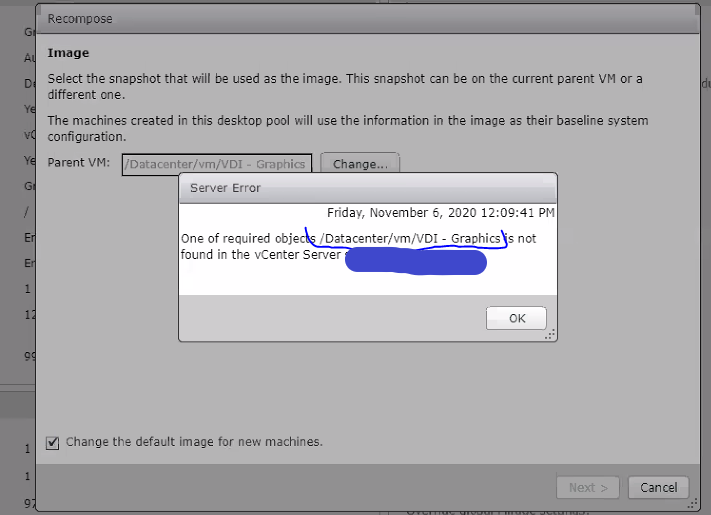
Task: Click the Image section heading
Action: [x=68, y=53]
